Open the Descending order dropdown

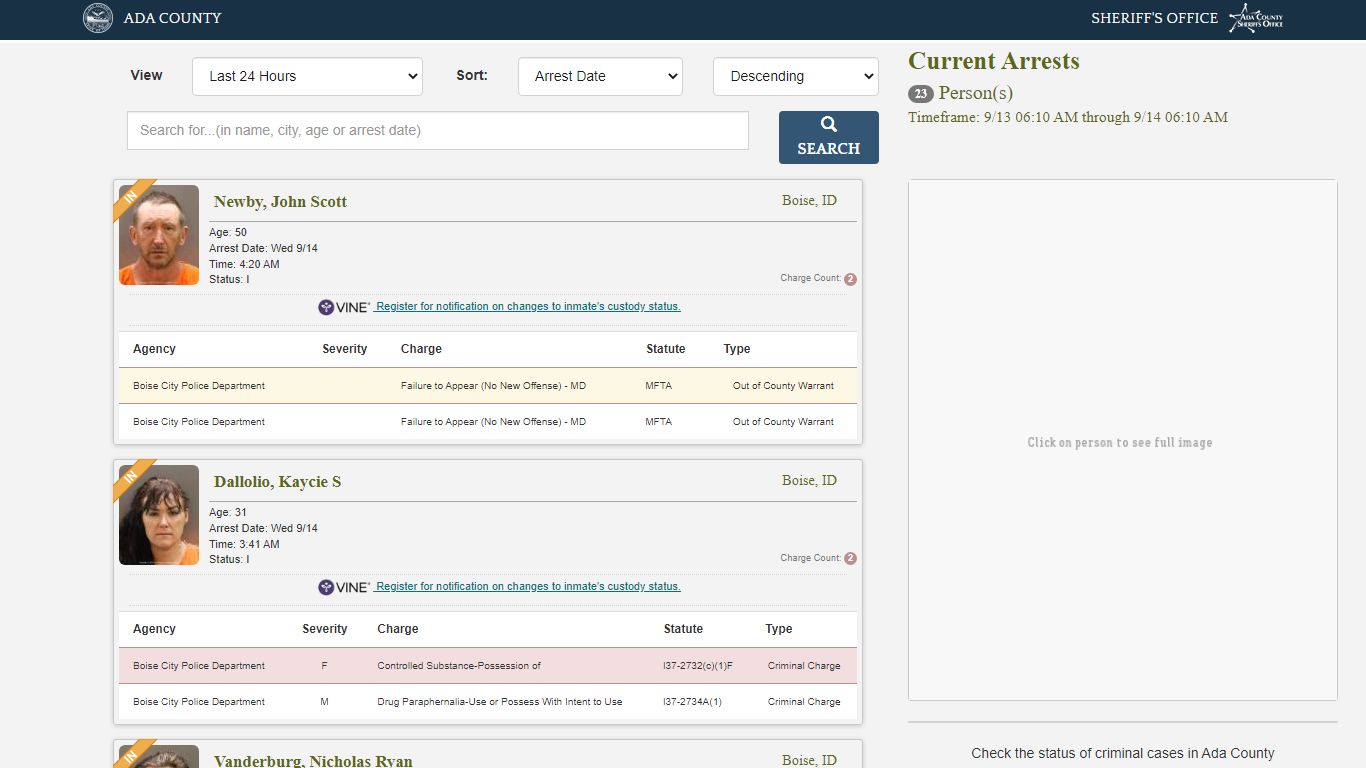point(796,76)
